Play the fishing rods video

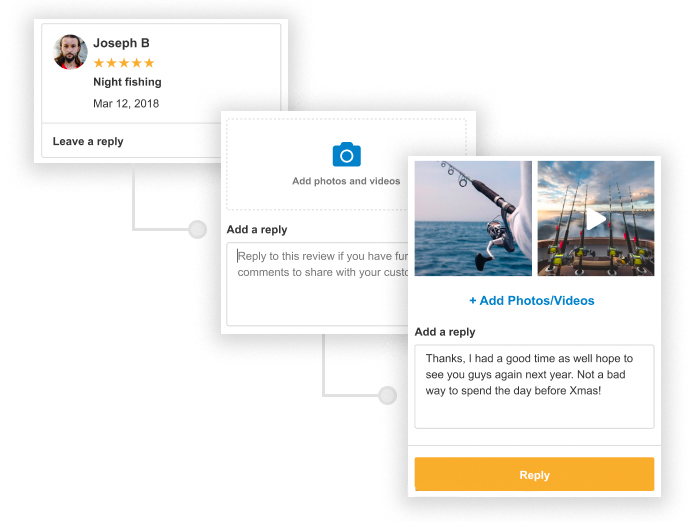pos(596,219)
